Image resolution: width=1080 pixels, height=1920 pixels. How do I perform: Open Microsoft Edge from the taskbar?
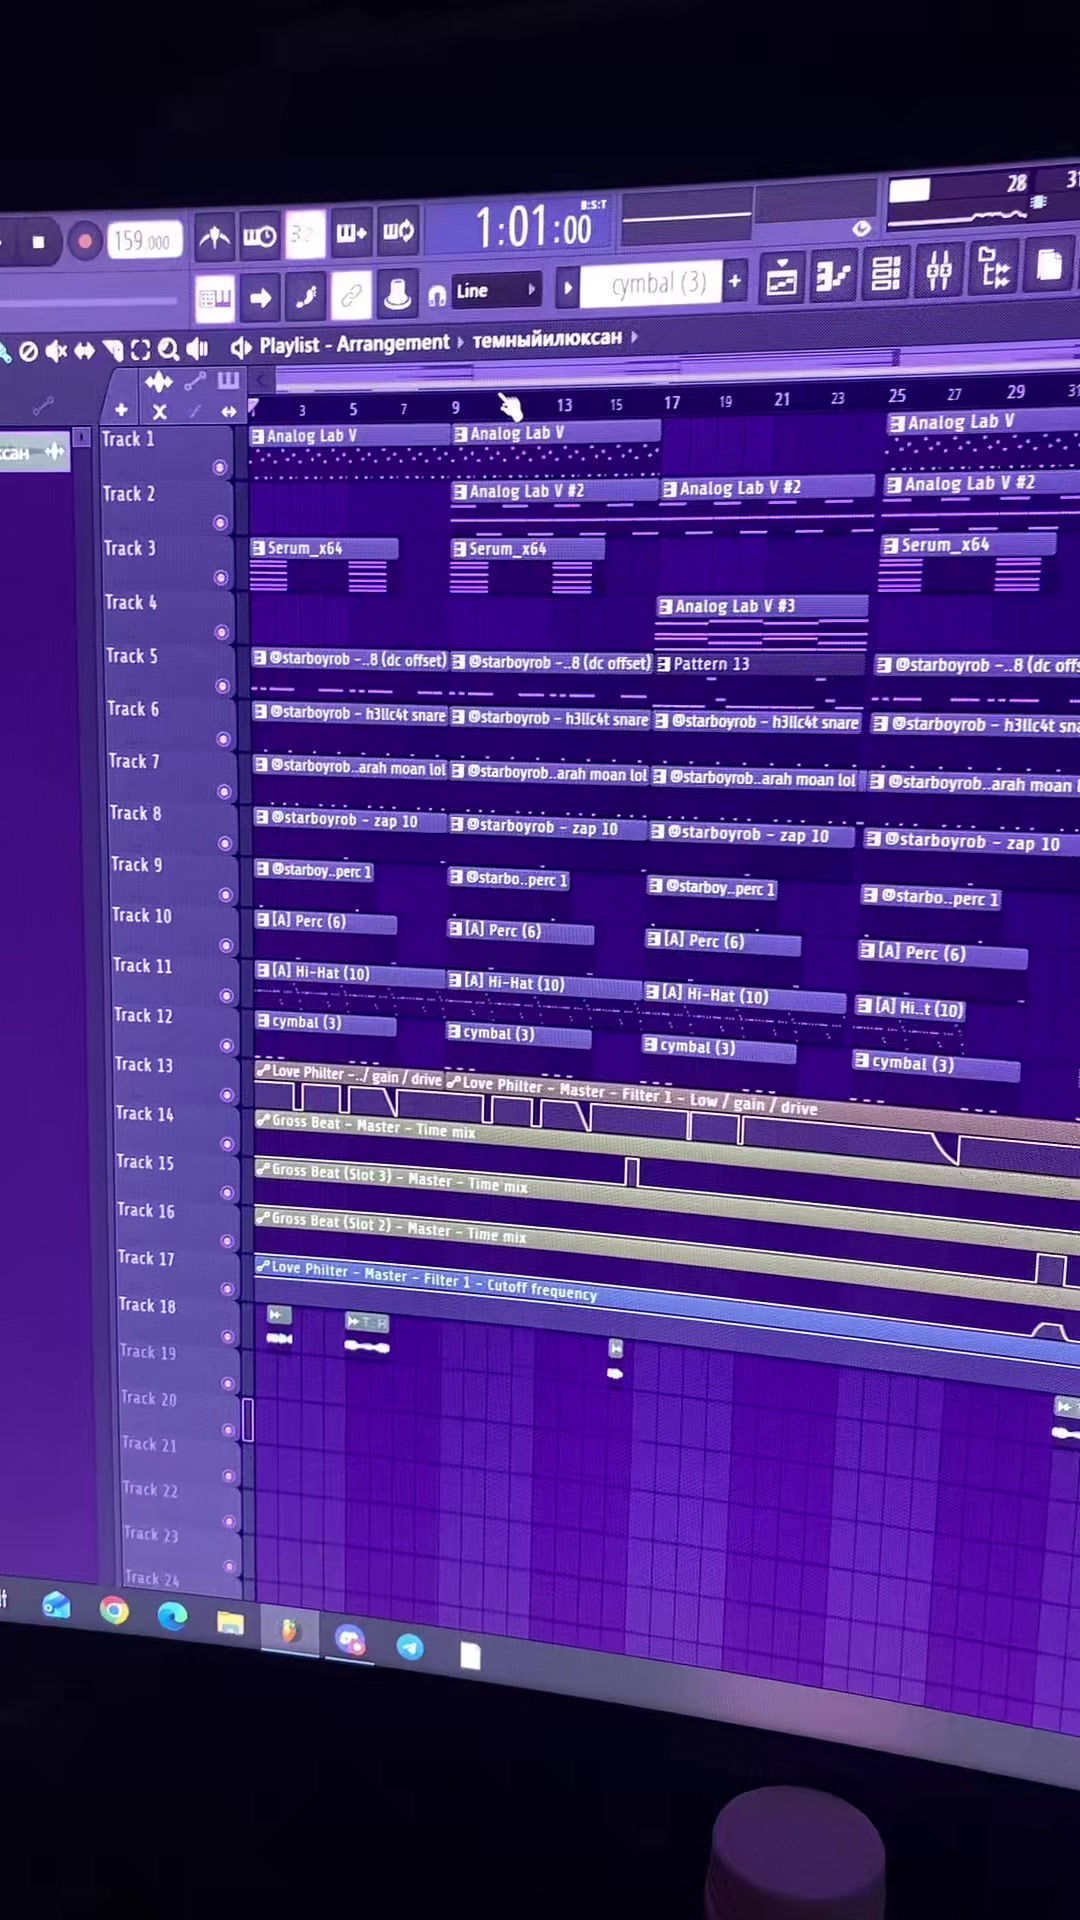click(172, 1616)
